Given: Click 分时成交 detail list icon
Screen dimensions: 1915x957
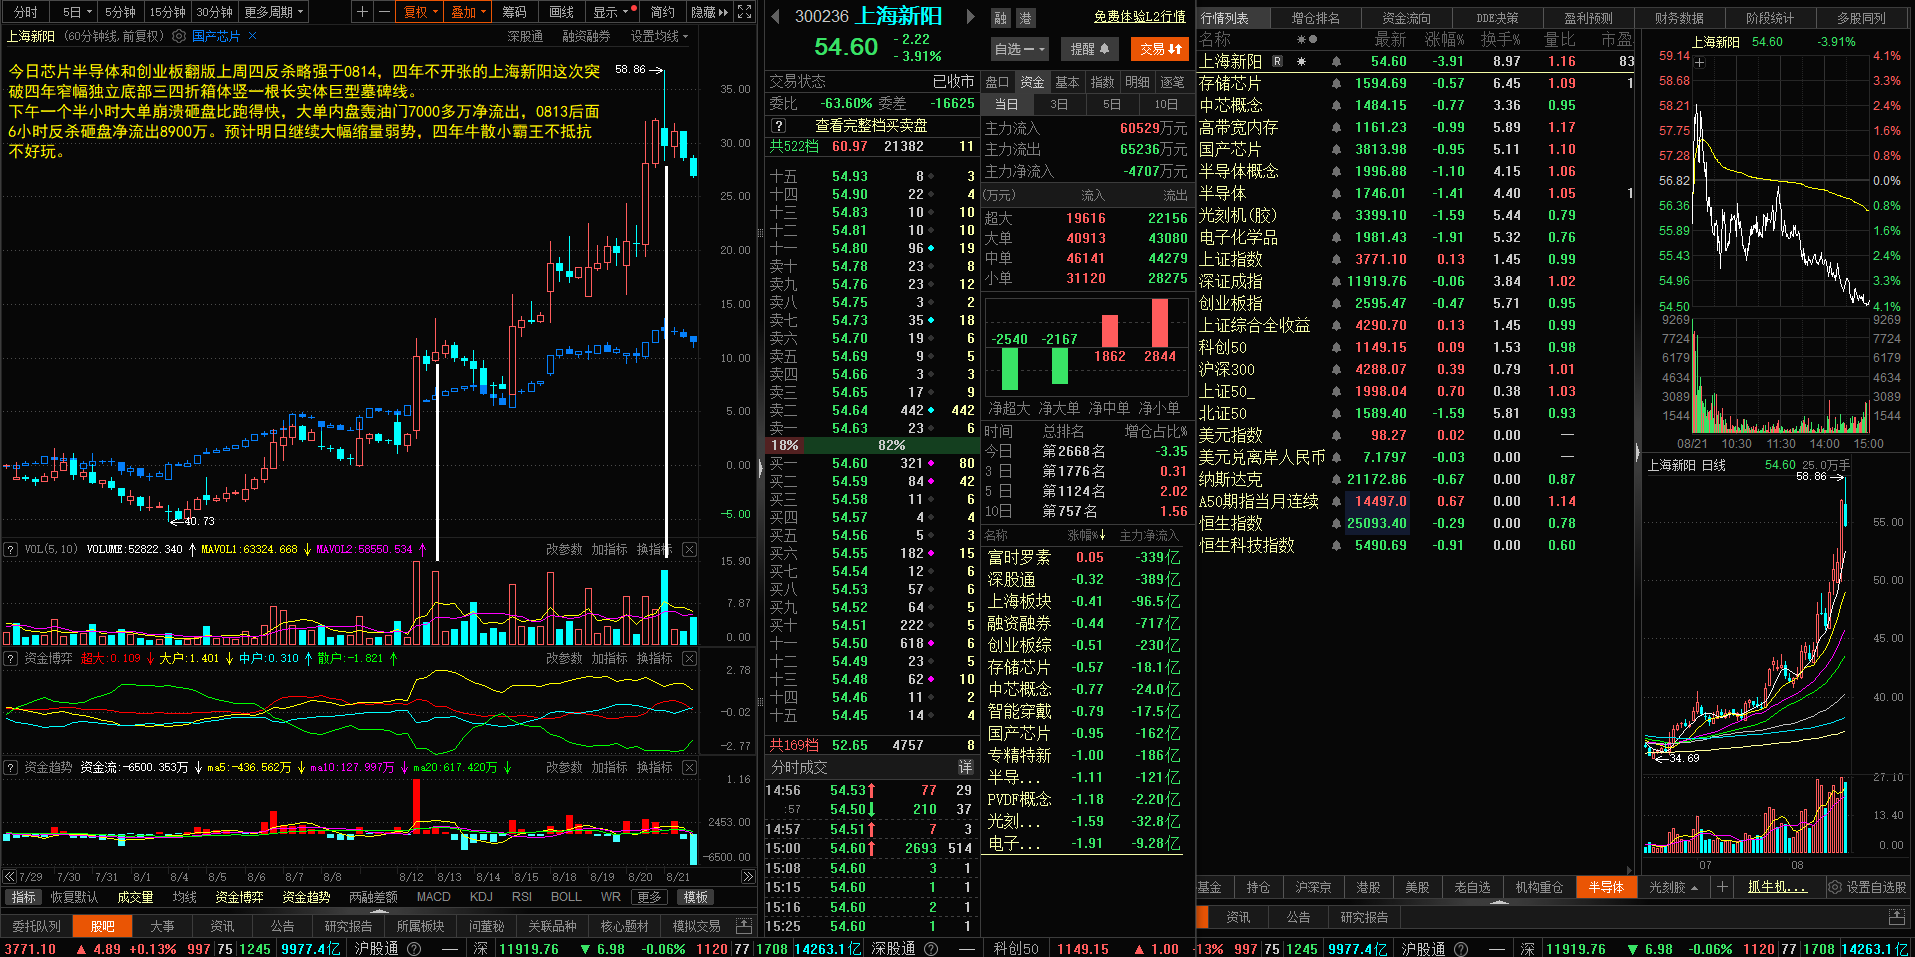Looking at the screenshot, I should (965, 767).
